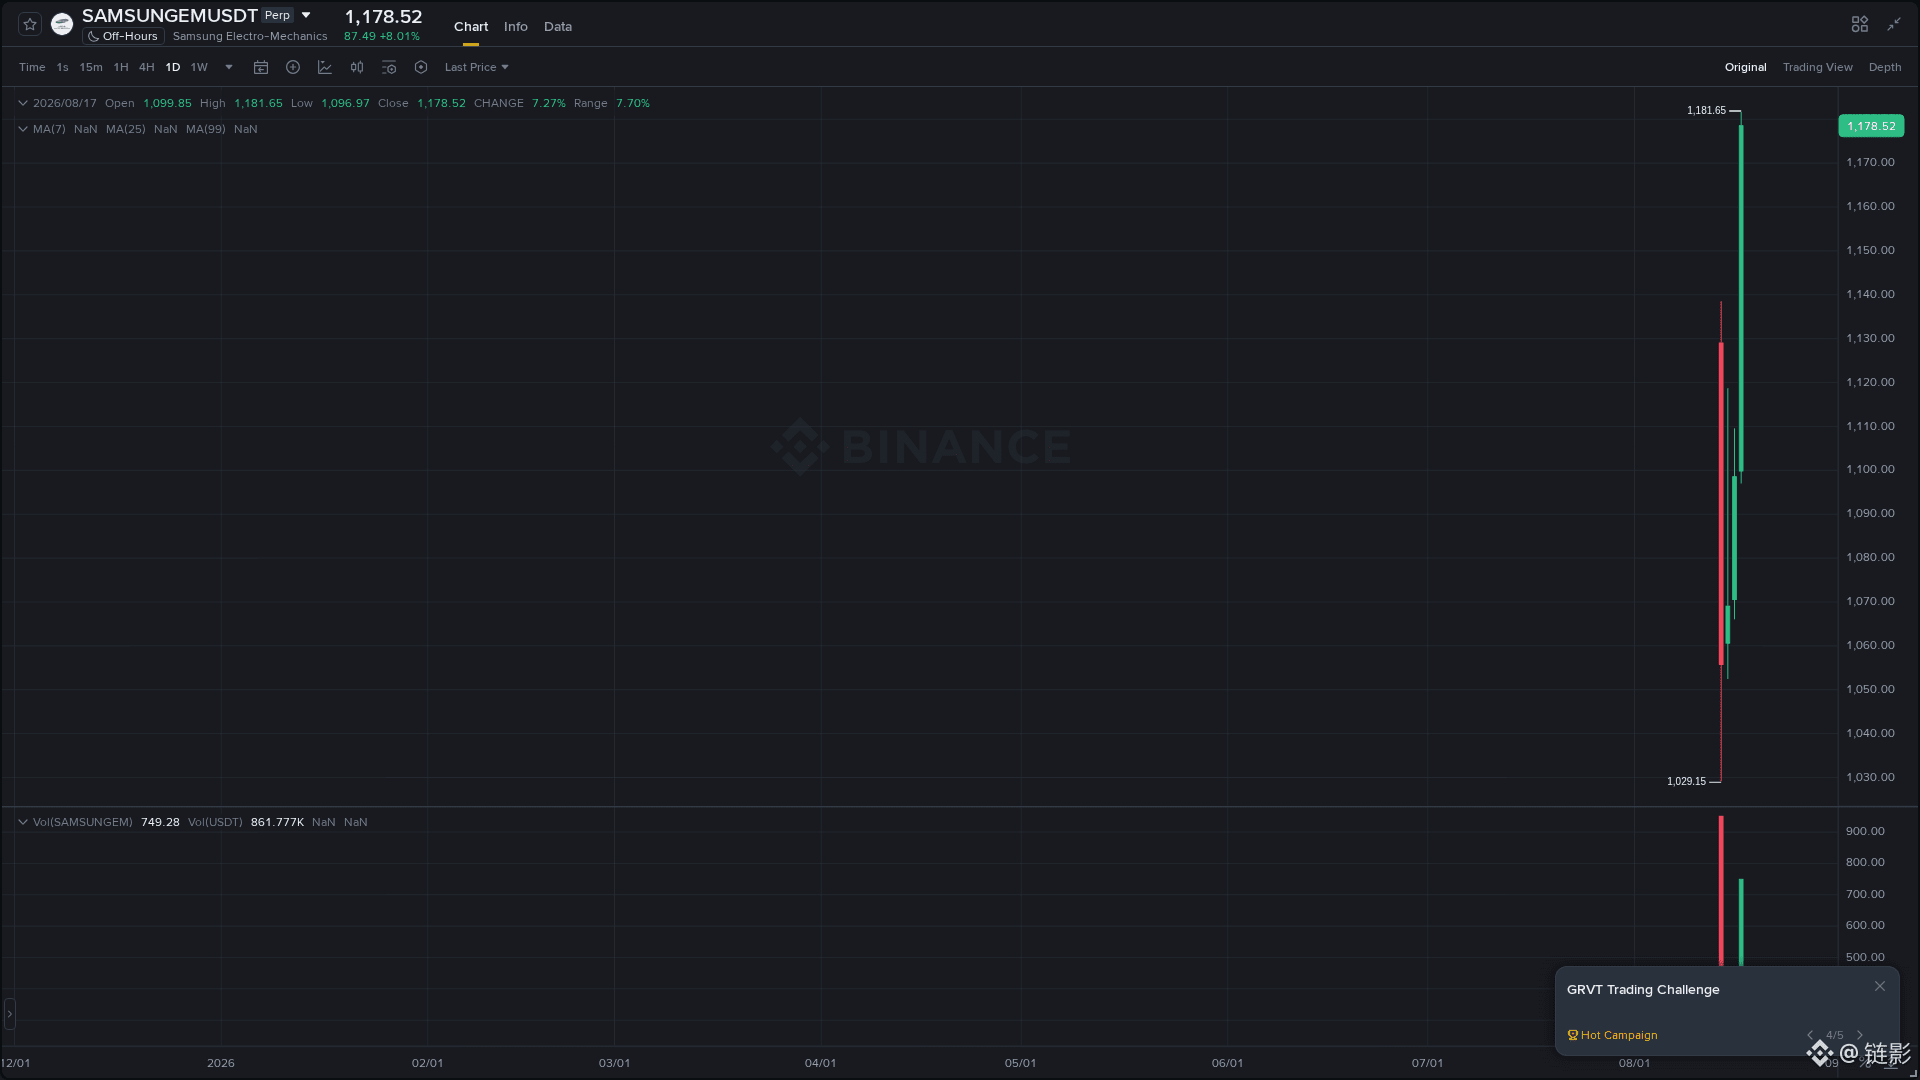
Task: Click the Perp contract tag
Action: pos(277,15)
